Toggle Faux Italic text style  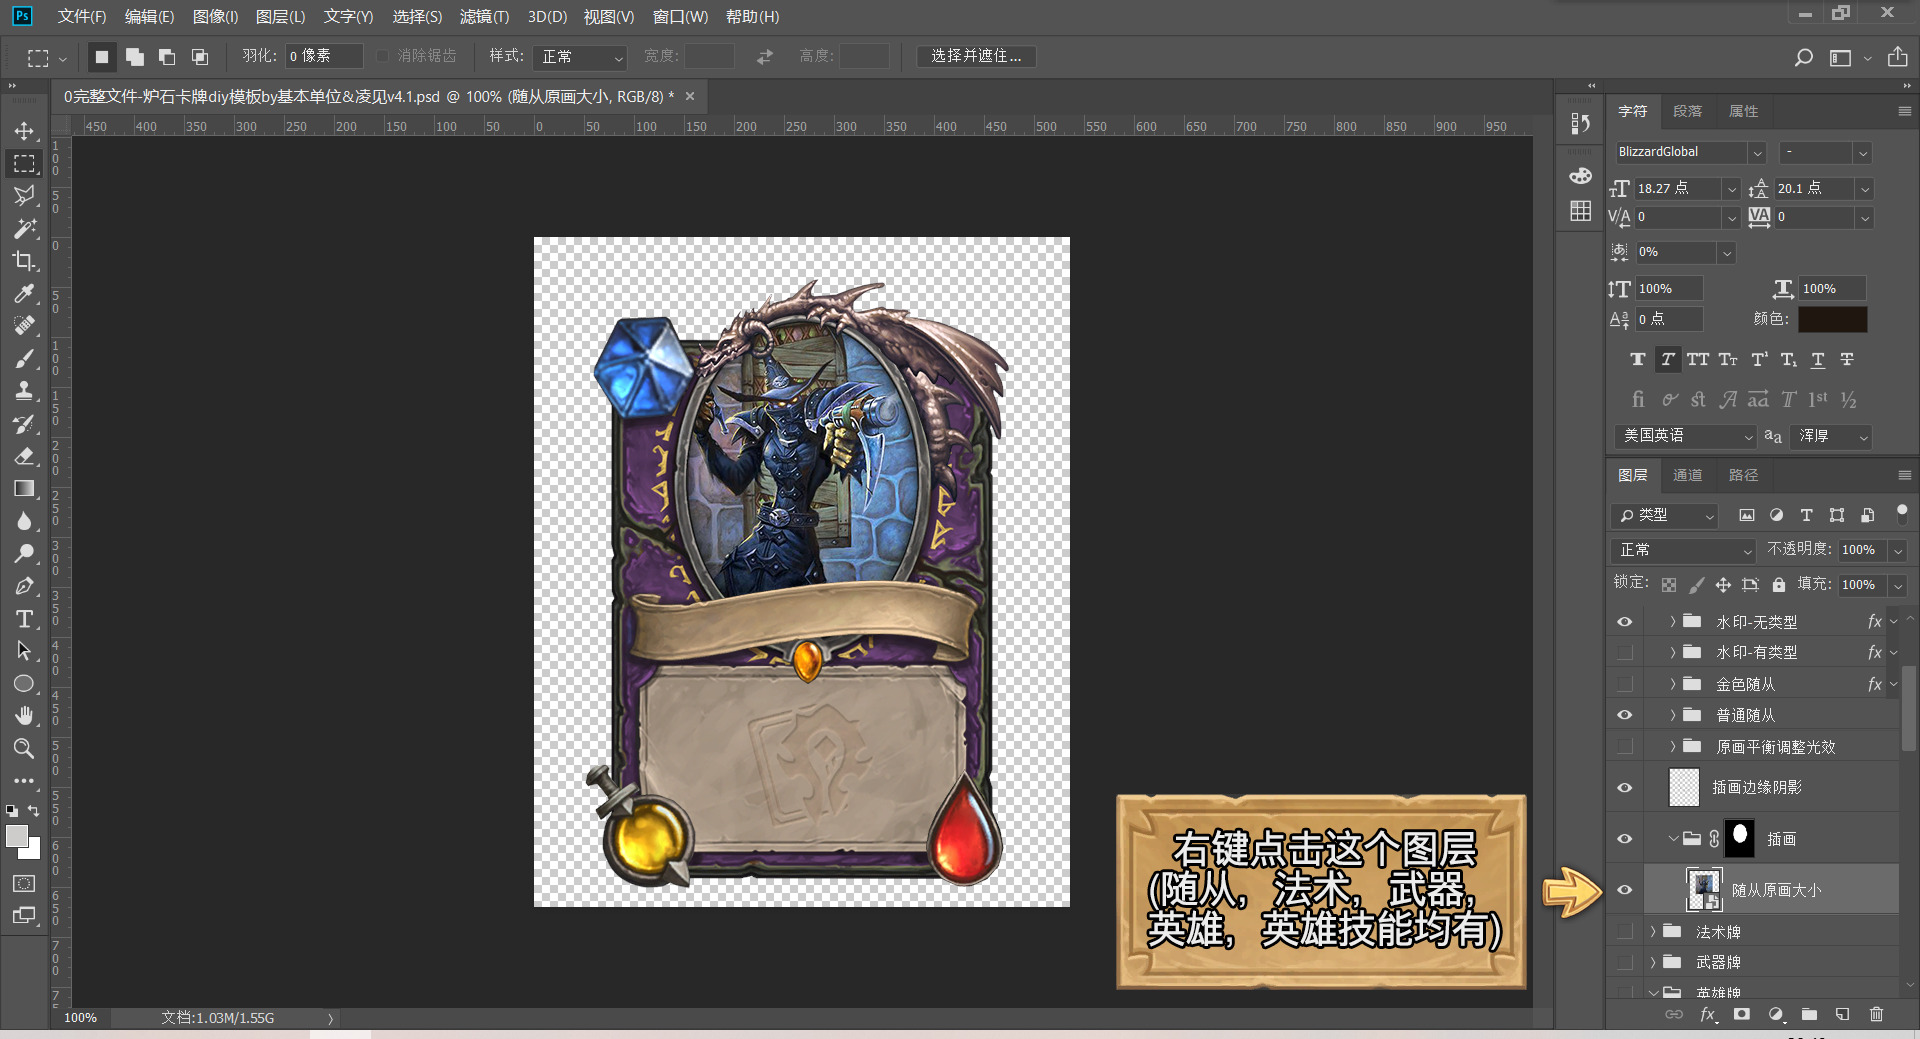(1667, 359)
